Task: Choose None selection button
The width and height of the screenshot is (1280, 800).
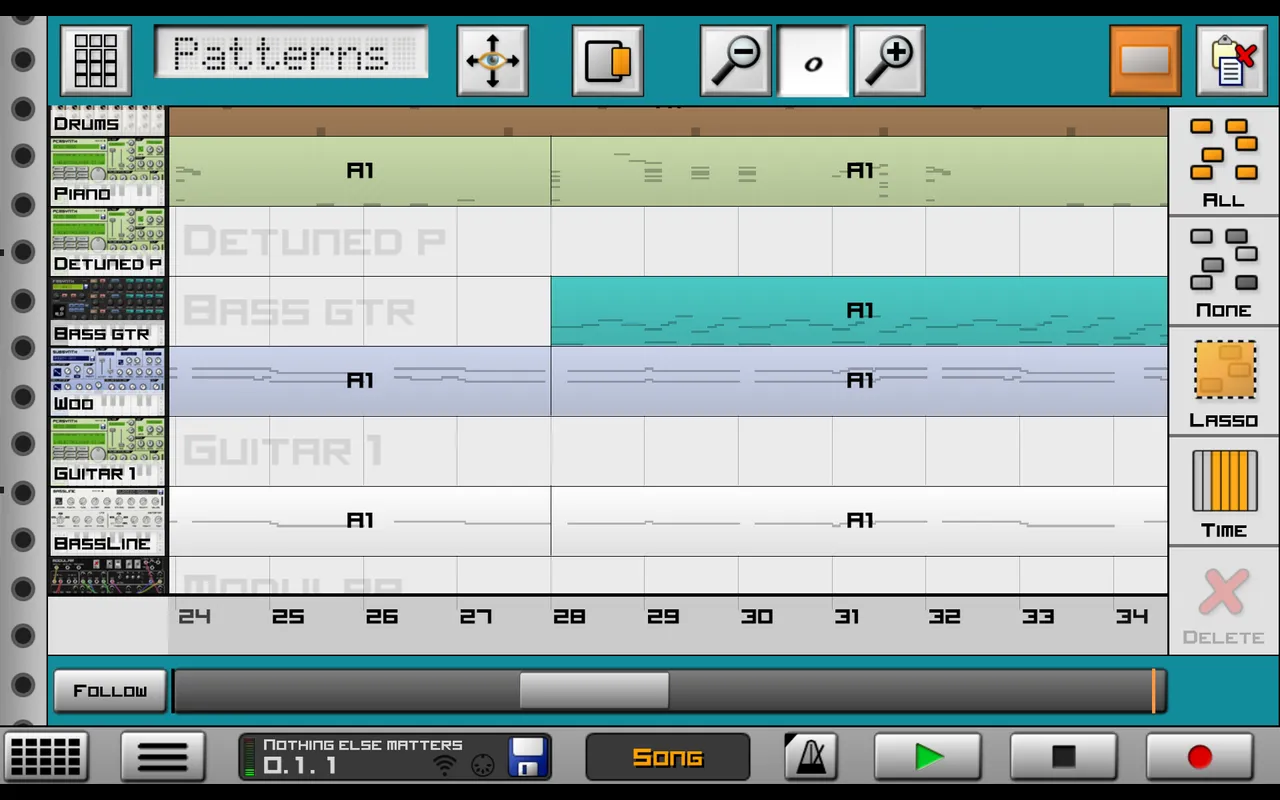Action: (x=1224, y=271)
